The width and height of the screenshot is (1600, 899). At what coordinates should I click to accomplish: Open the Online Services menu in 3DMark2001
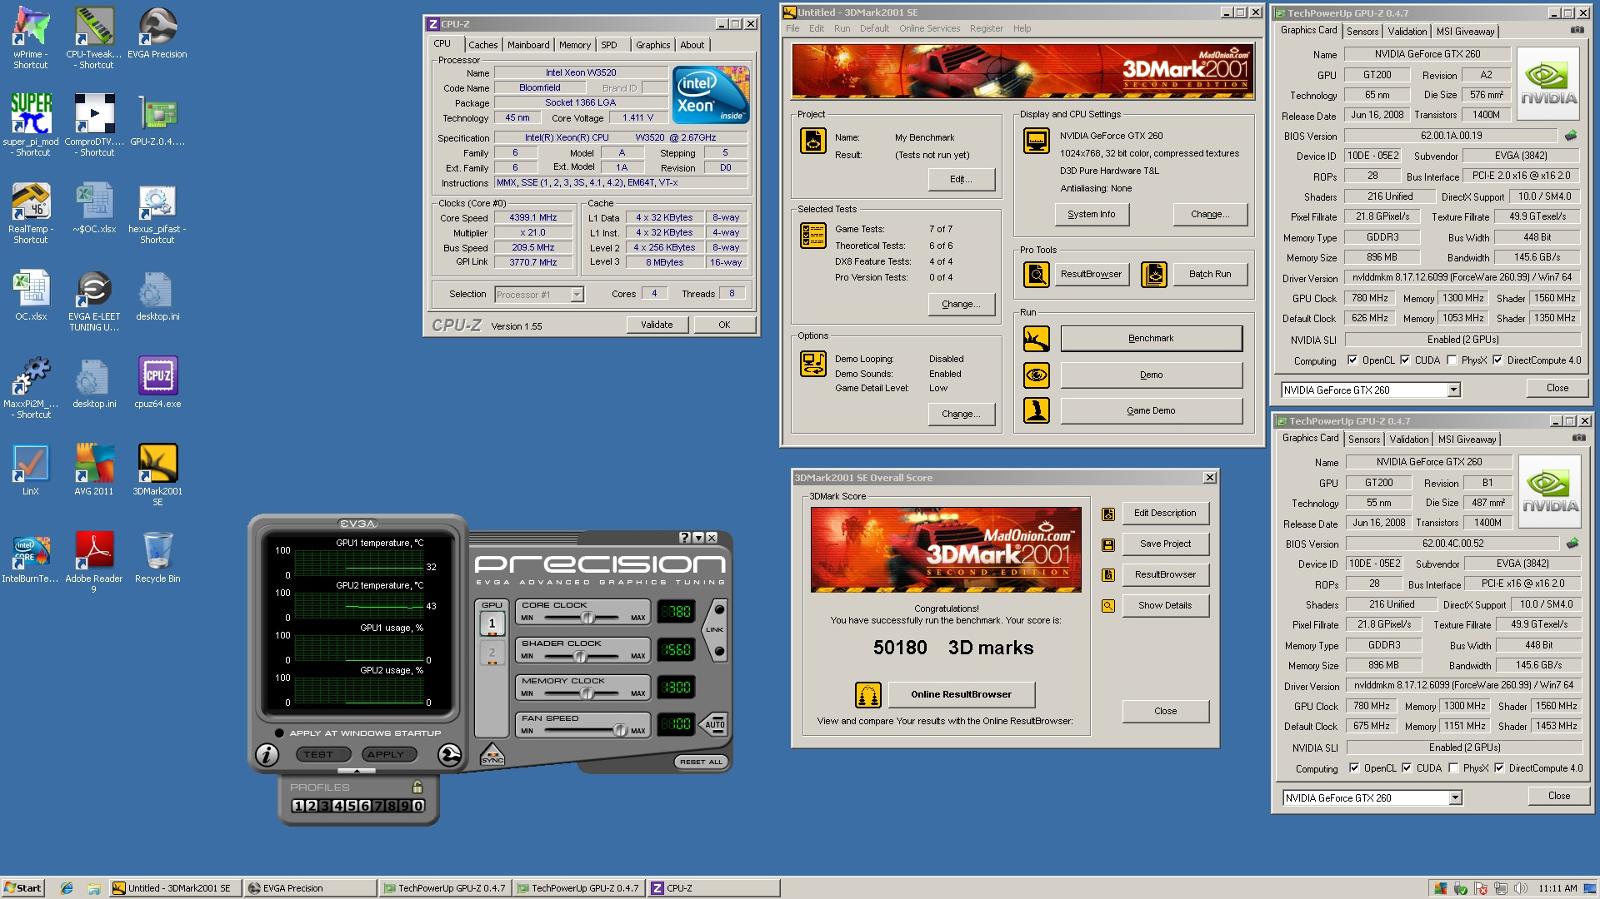pyautogui.click(x=929, y=28)
